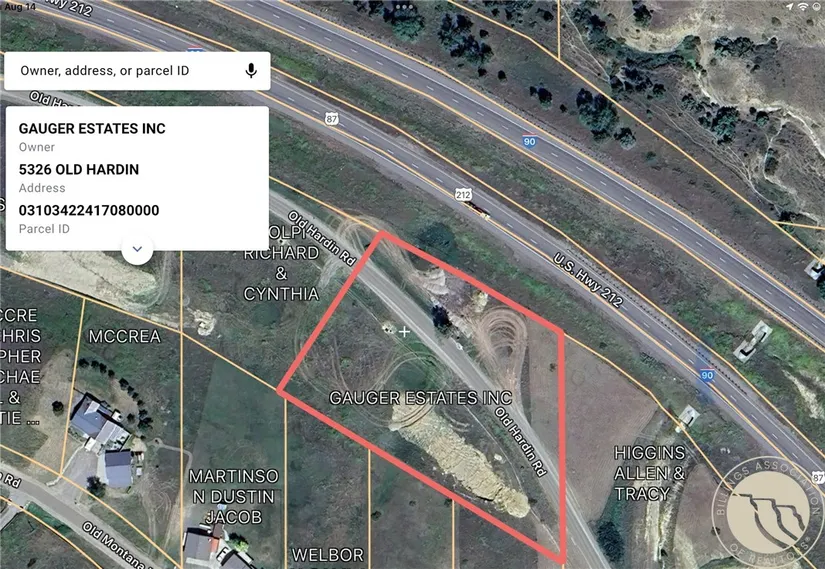Select the MCCREA parcel label
825x569 pixels.
tap(125, 336)
